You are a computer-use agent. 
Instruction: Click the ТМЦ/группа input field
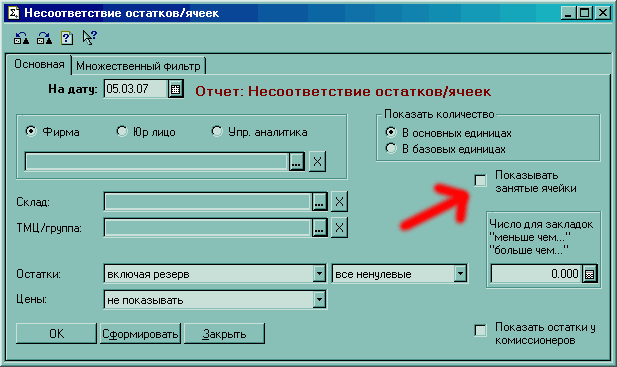click(x=208, y=228)
